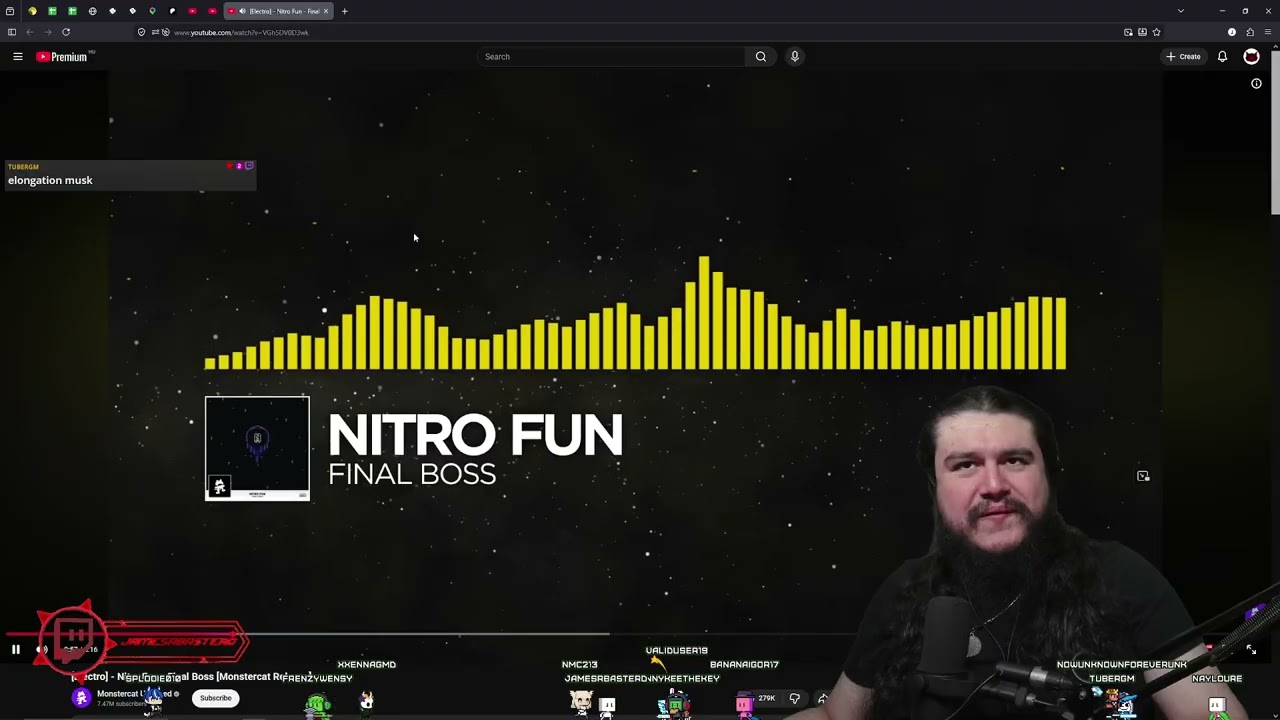This screenshot has height=720, width=1280.
Task: Go forward with the browser forward arrow
Action: click(x=47, y=32)
